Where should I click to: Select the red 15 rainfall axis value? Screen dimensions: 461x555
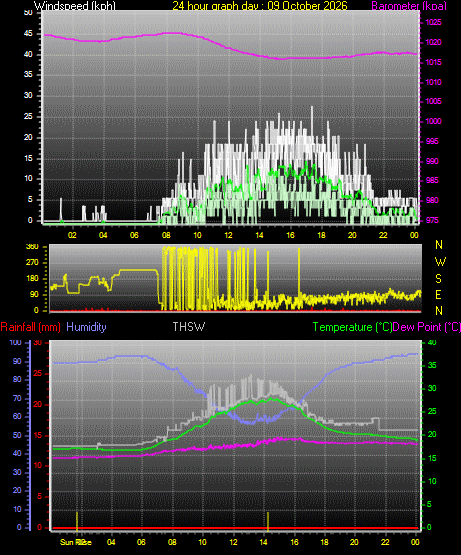pos(38,436)
